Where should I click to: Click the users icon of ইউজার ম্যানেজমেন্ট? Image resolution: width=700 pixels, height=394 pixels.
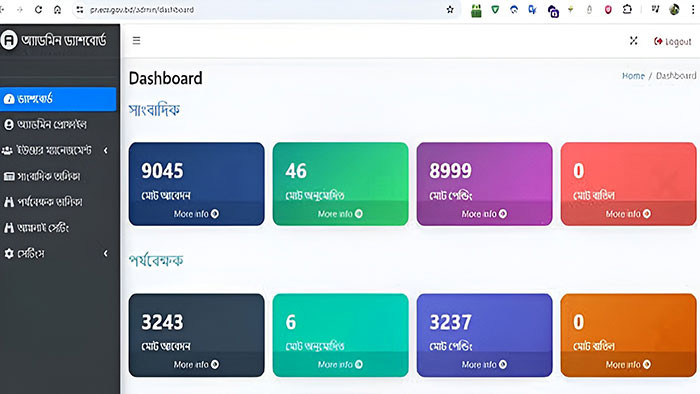(x=8, y=151)
